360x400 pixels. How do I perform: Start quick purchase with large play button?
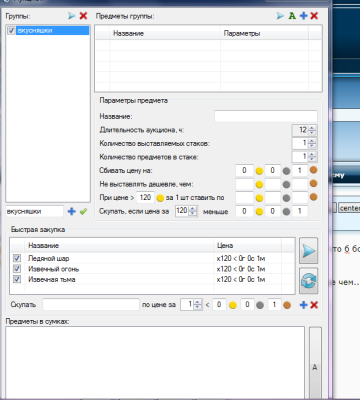[308, 251]
